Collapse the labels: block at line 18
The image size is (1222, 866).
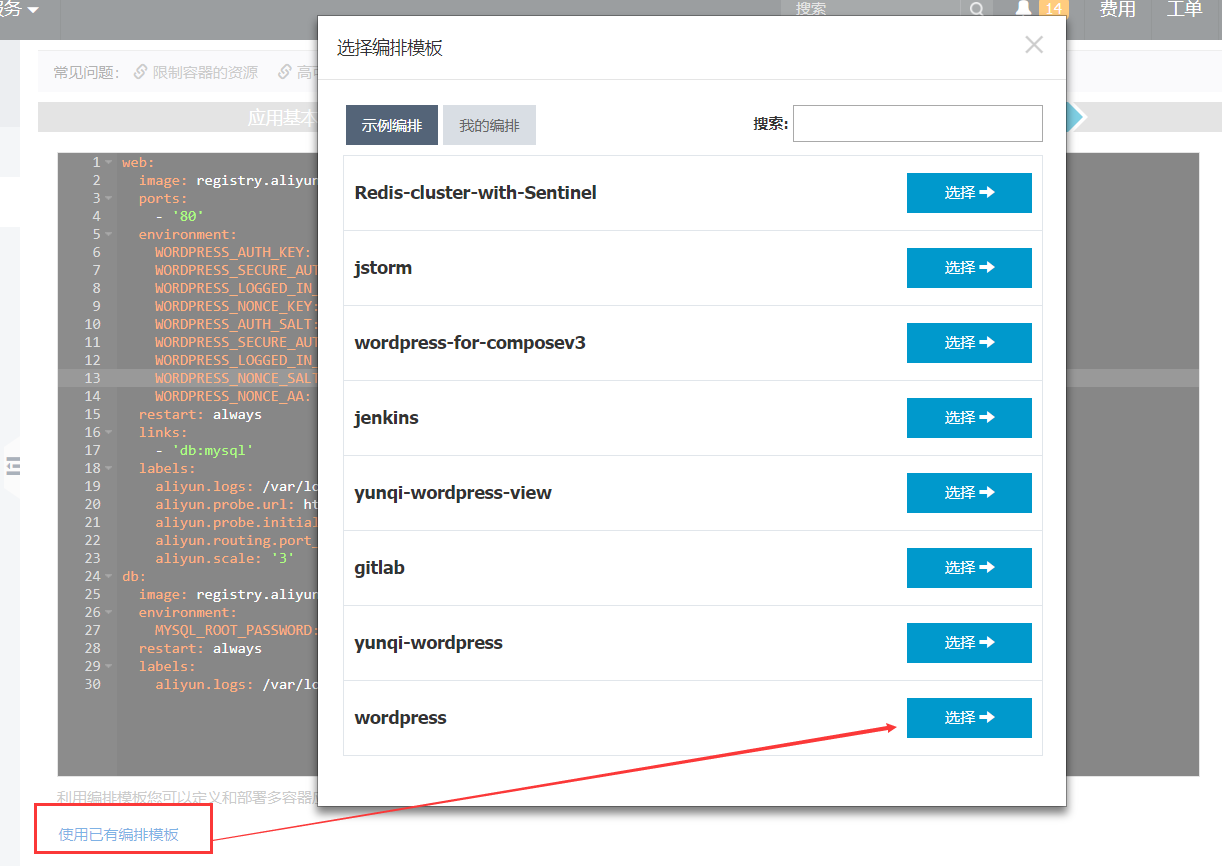coord(109,468)
